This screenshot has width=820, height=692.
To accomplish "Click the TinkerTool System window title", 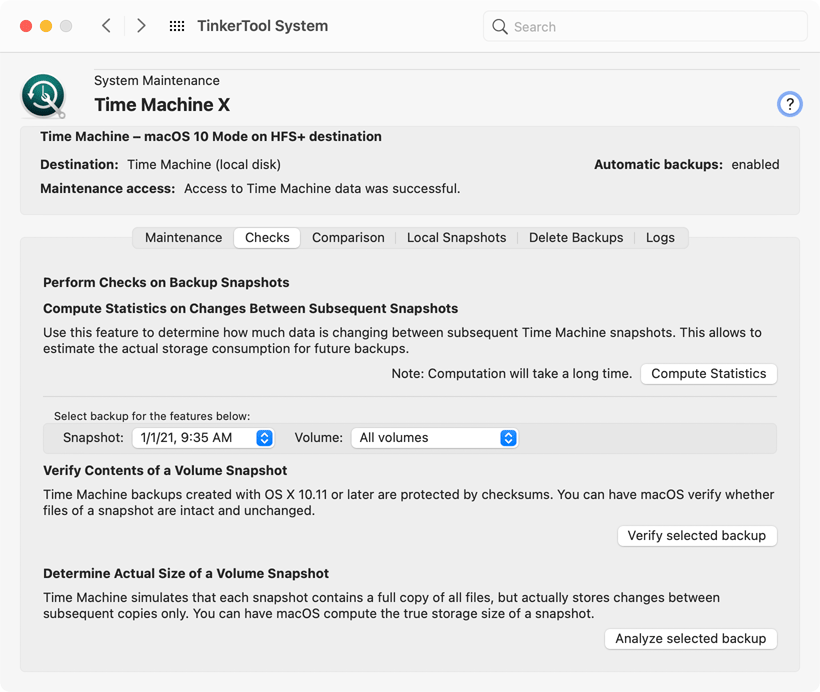I will click(x=263, y=26).
